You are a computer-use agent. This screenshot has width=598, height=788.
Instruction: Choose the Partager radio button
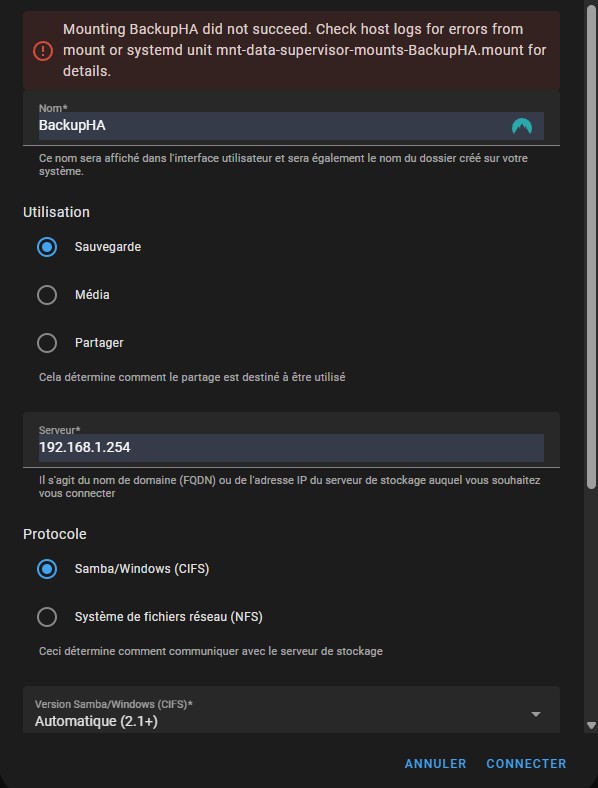pyautogui.click(x=47, y=343)
